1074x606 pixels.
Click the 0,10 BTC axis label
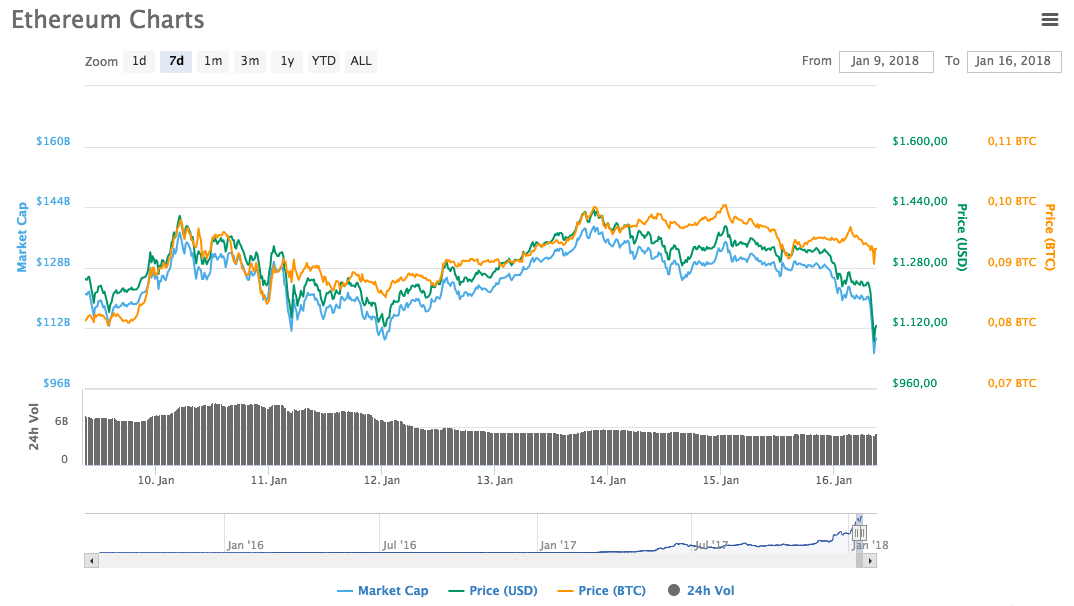(x=1012, y=201)
